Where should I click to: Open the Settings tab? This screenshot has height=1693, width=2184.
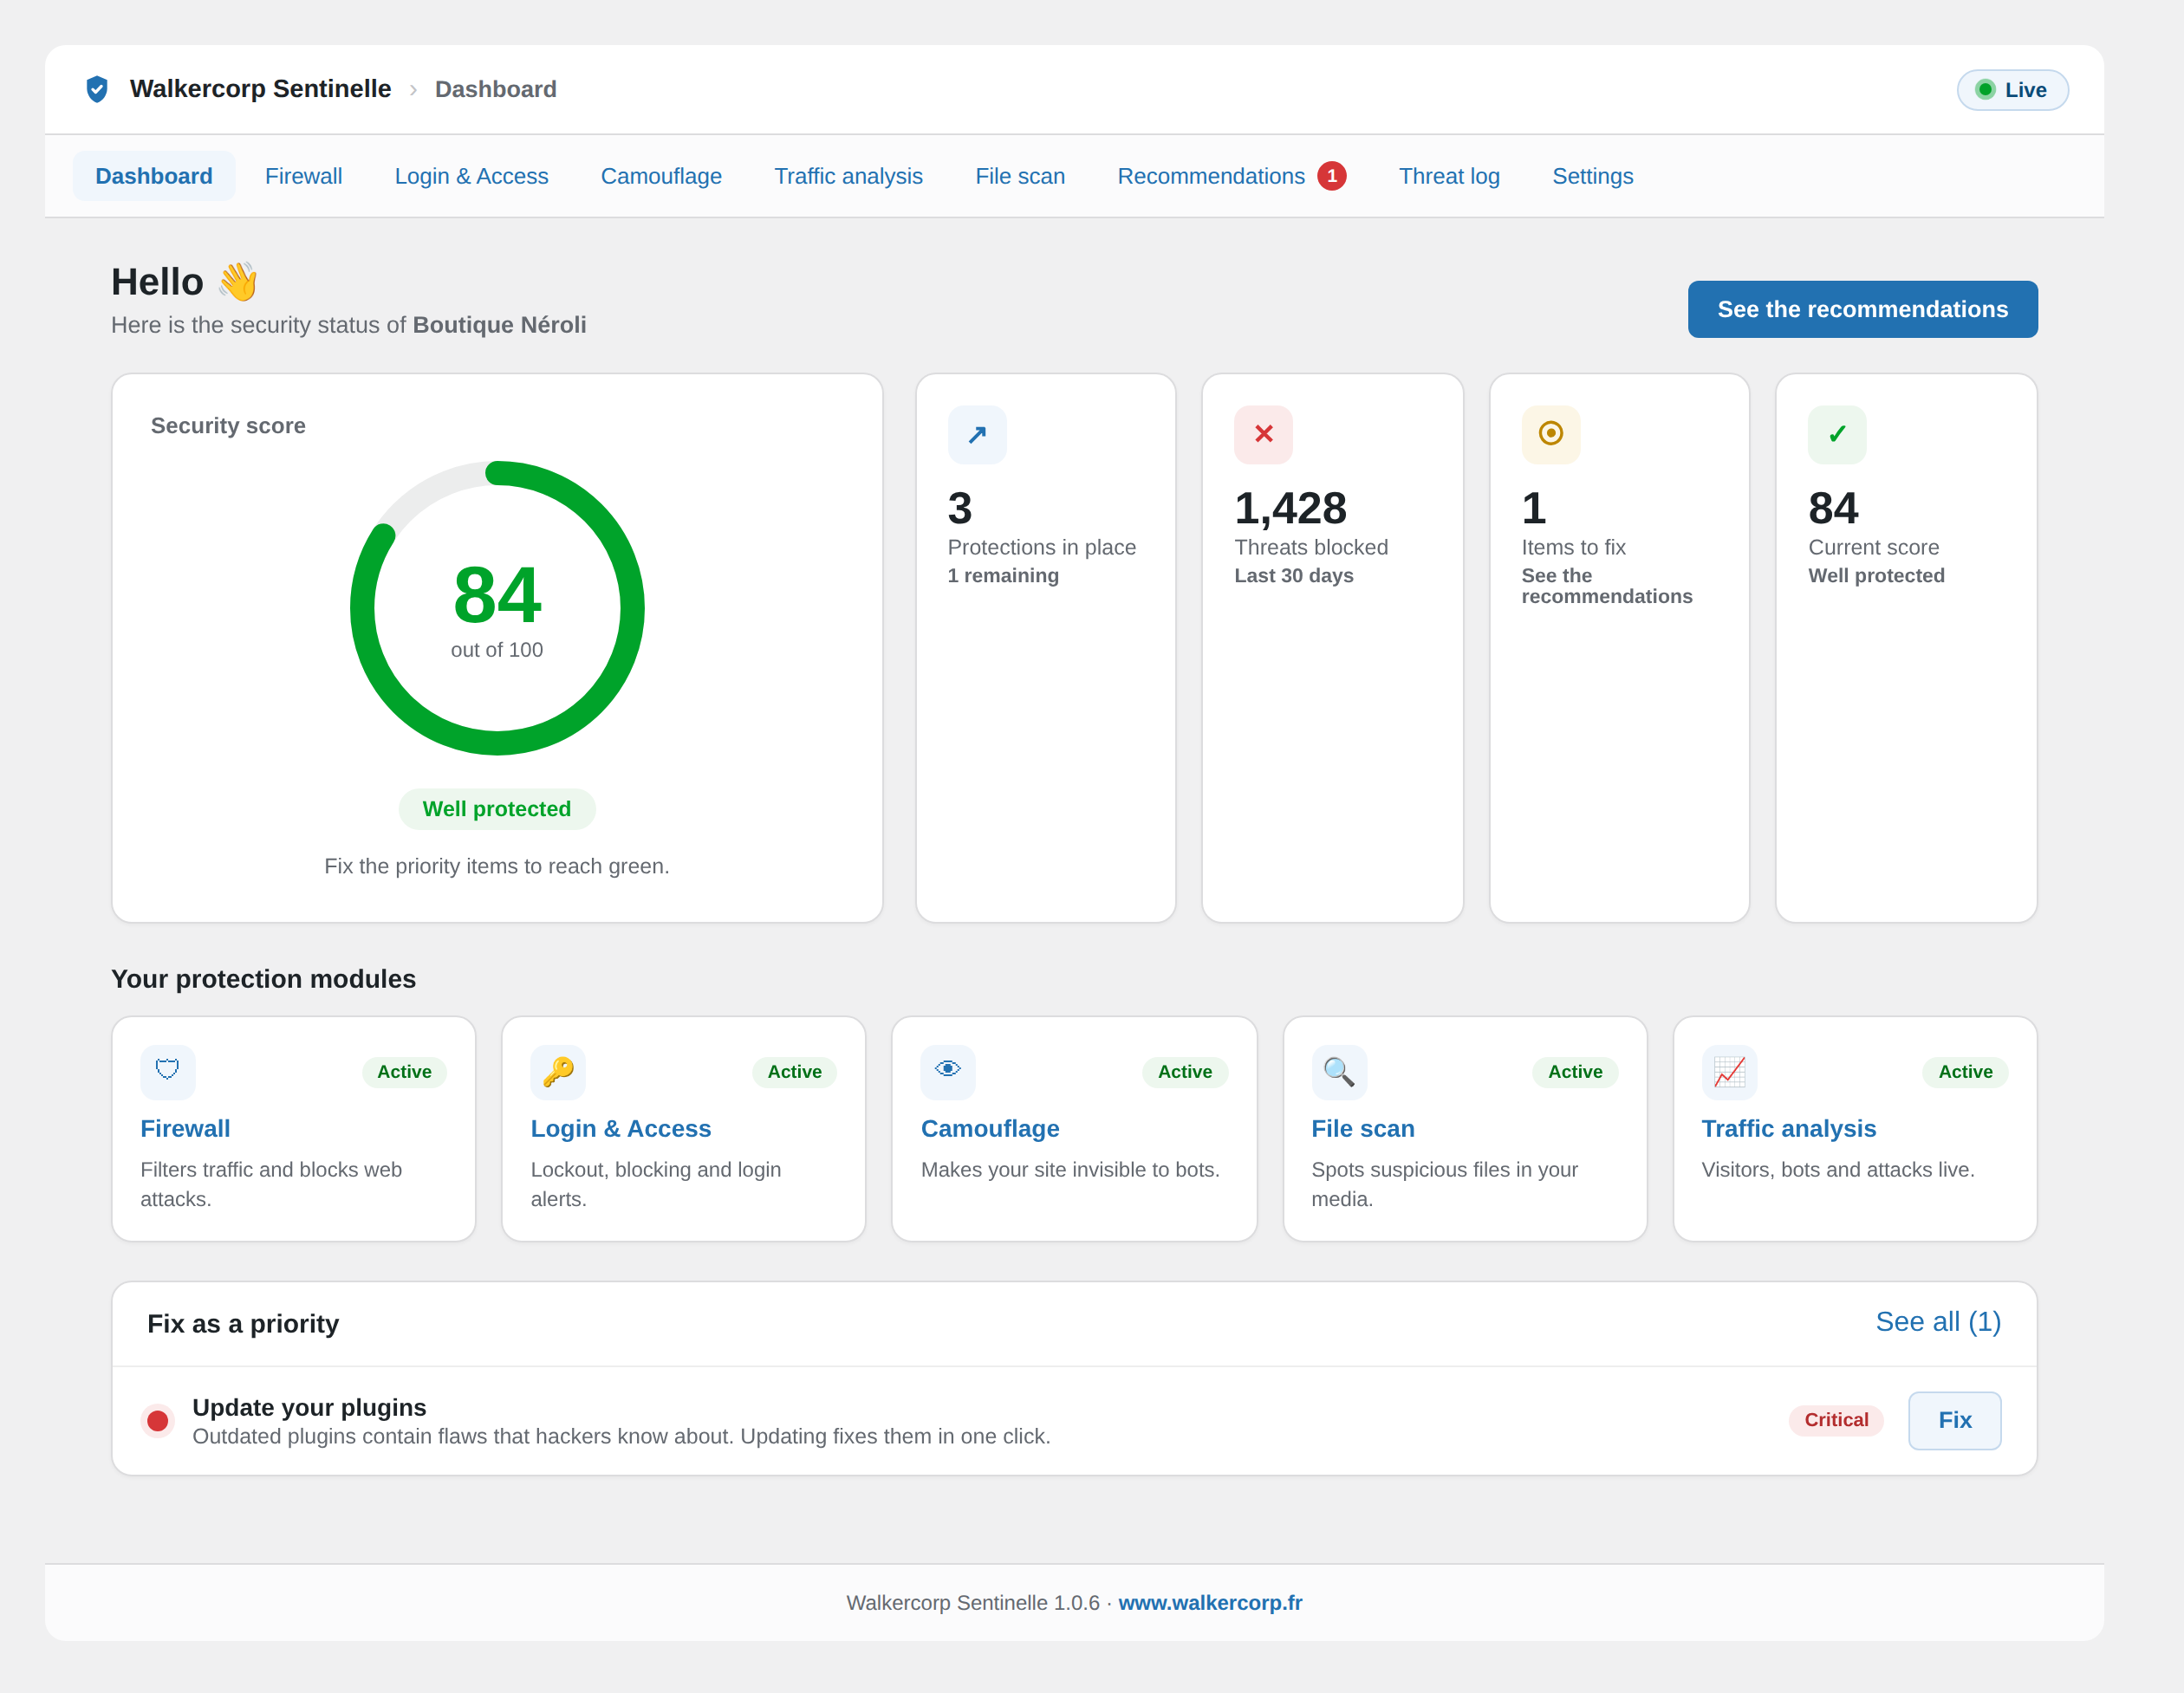click(x=1592, y=176)
